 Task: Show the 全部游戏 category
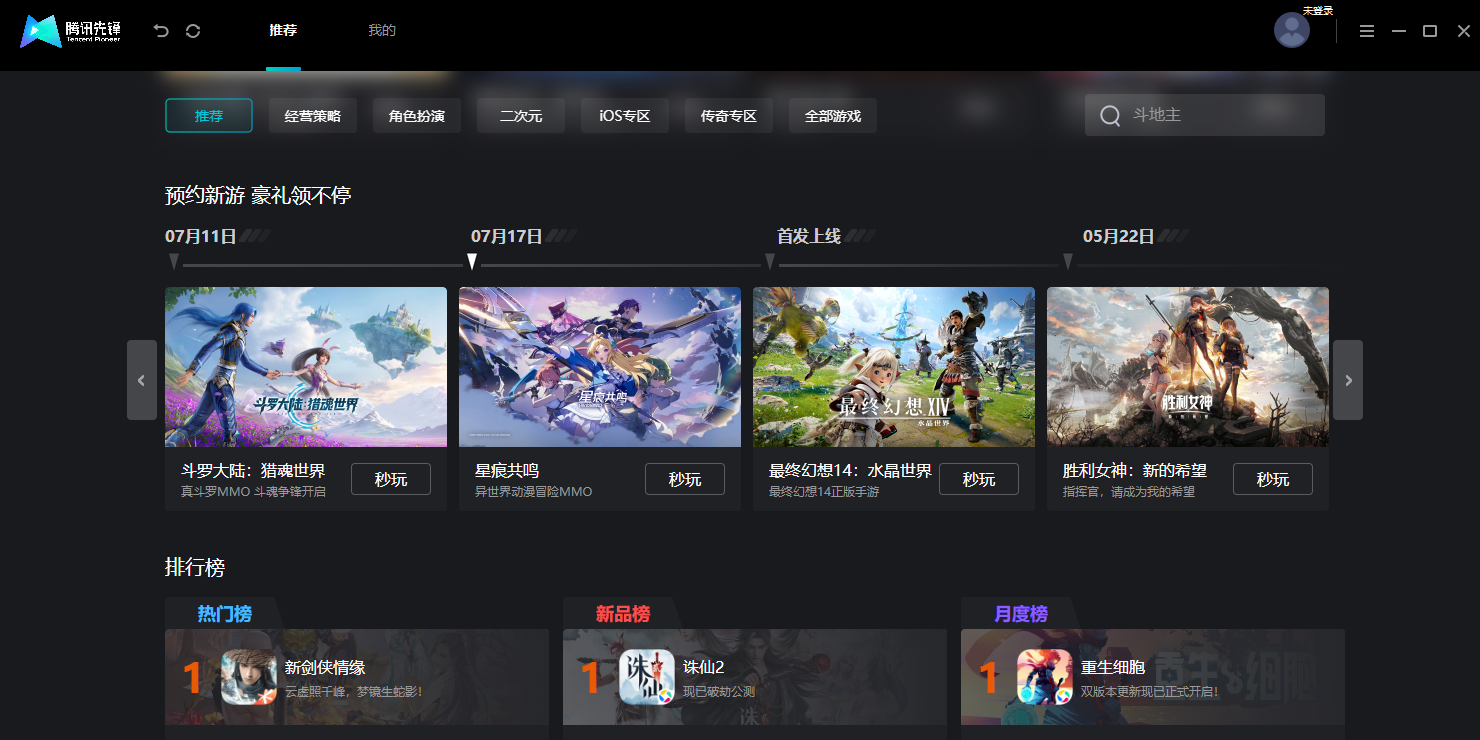(x=833, y=116)
